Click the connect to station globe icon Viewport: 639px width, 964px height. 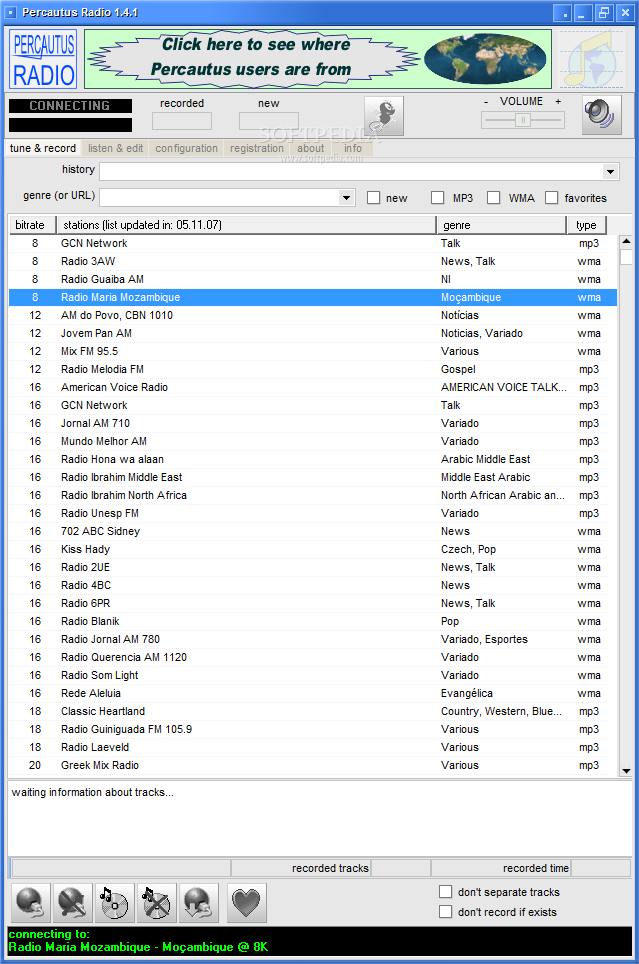point(31,903)
